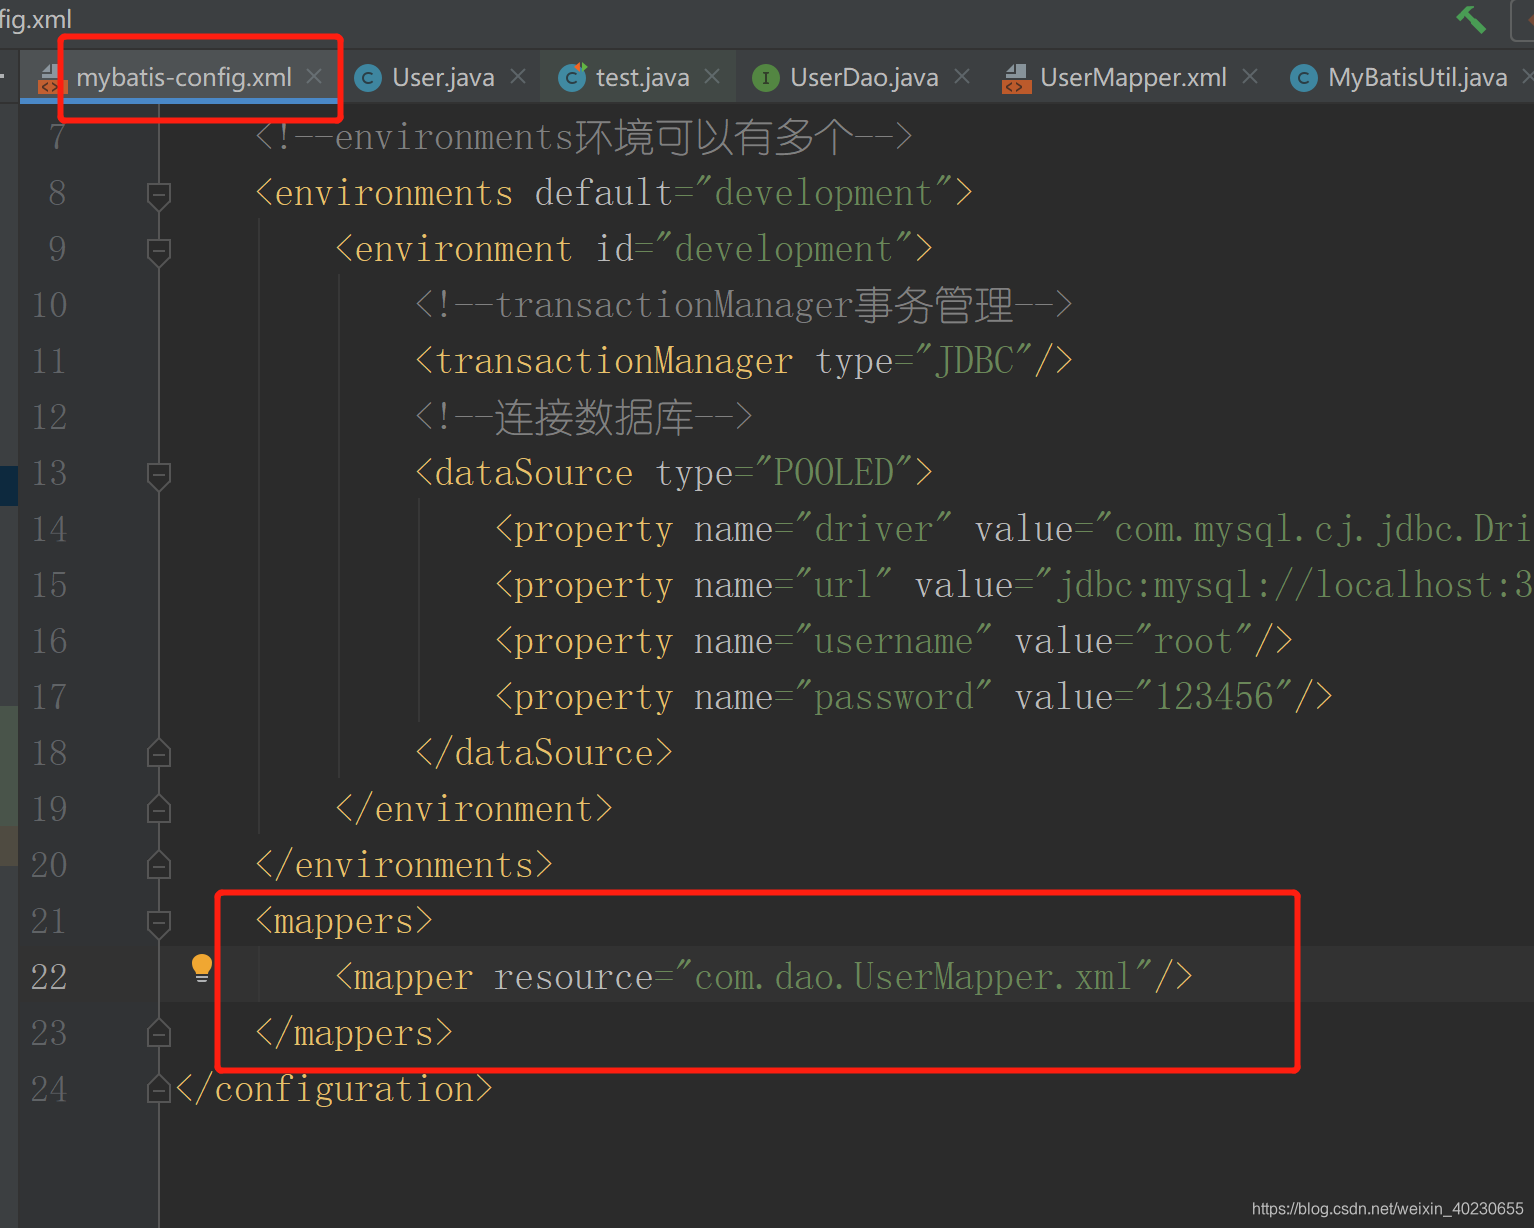Click the closing </dataSource> tag

pos(544,753)
